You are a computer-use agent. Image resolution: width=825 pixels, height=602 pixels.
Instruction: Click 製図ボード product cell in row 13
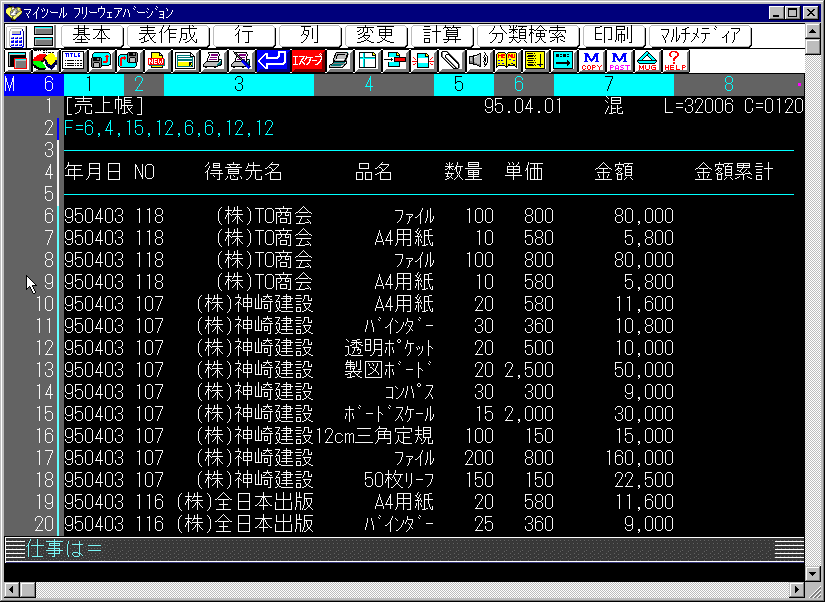tap(389, 370)
